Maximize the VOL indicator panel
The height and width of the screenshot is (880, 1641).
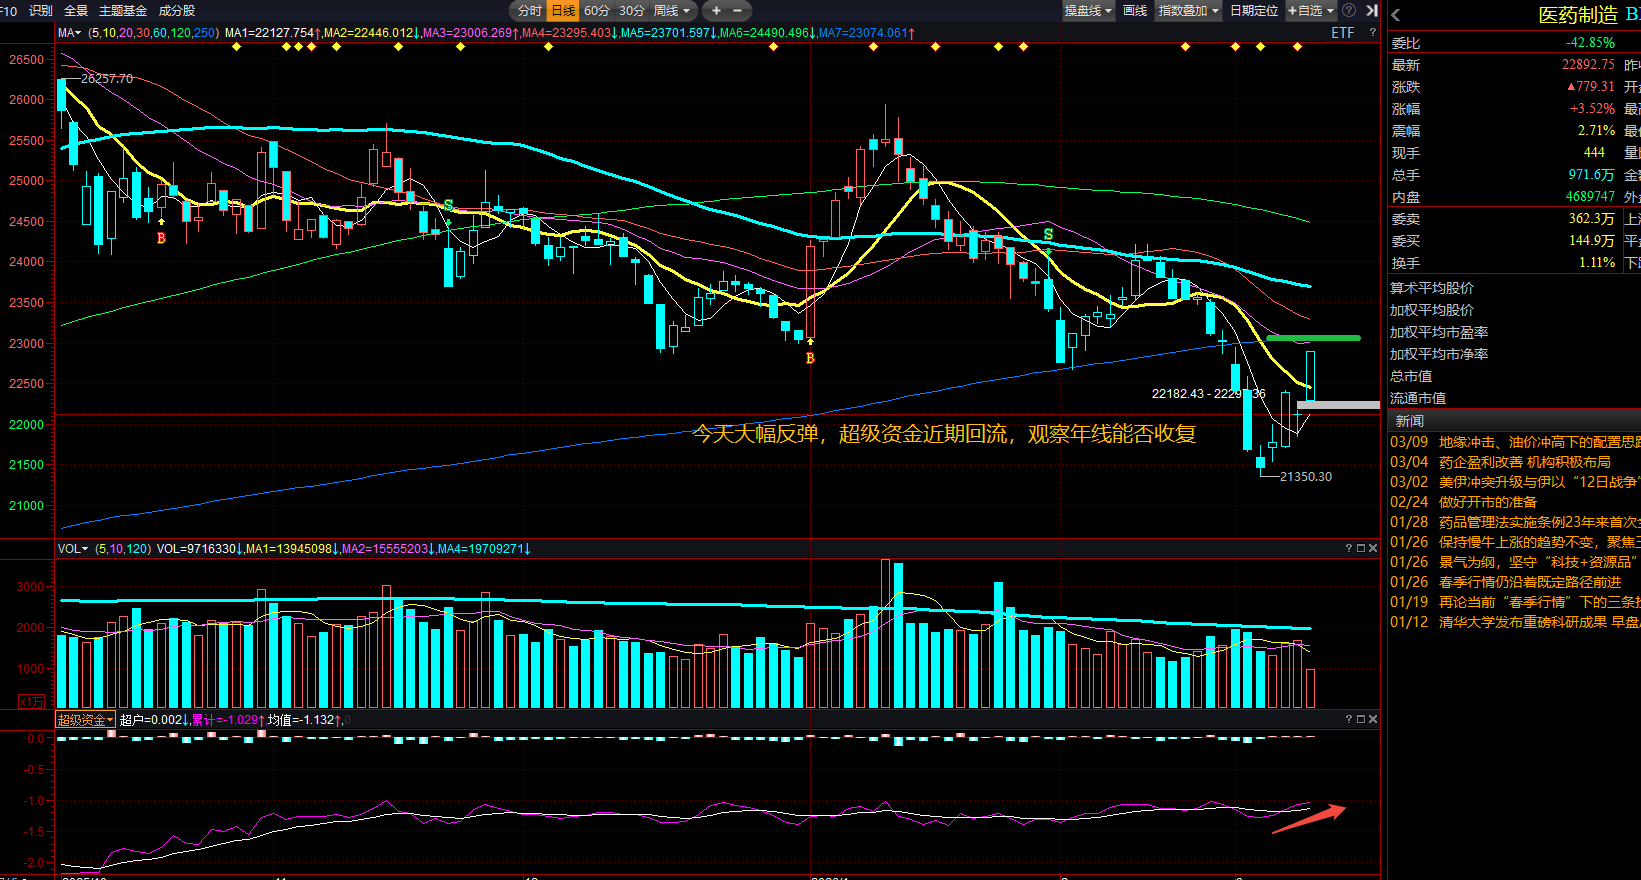(x=1360, y=548)
